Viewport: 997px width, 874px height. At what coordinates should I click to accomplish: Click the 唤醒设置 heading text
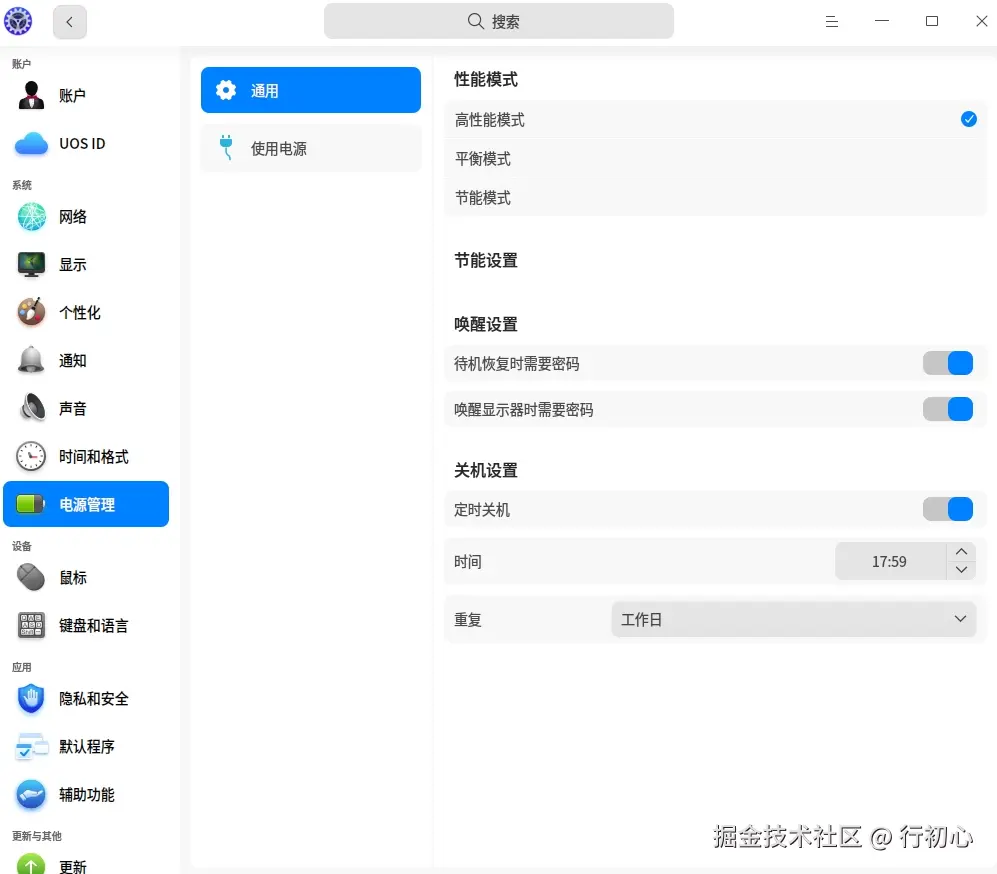tap(486, 325)
